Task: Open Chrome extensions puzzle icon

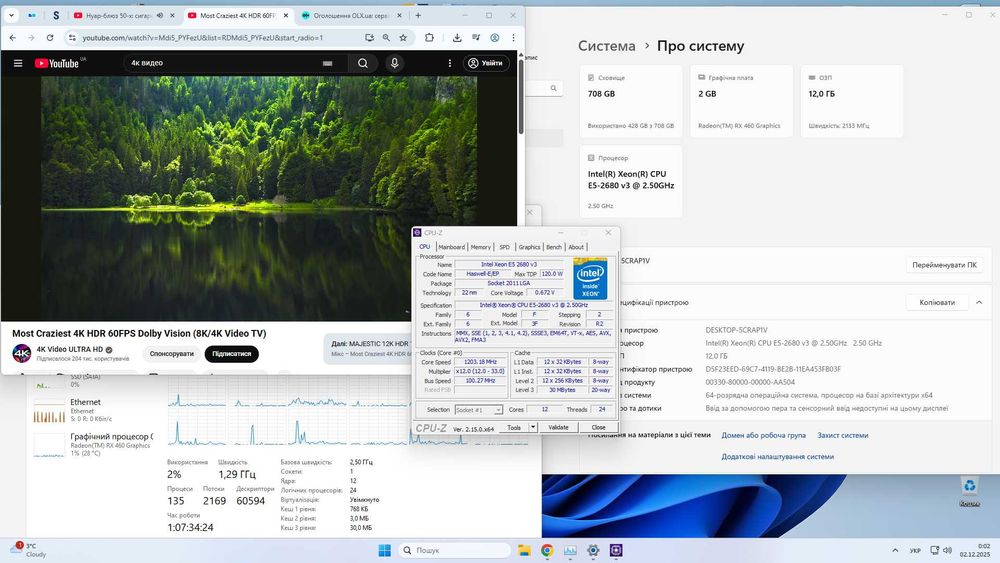Action: [429, 38]
